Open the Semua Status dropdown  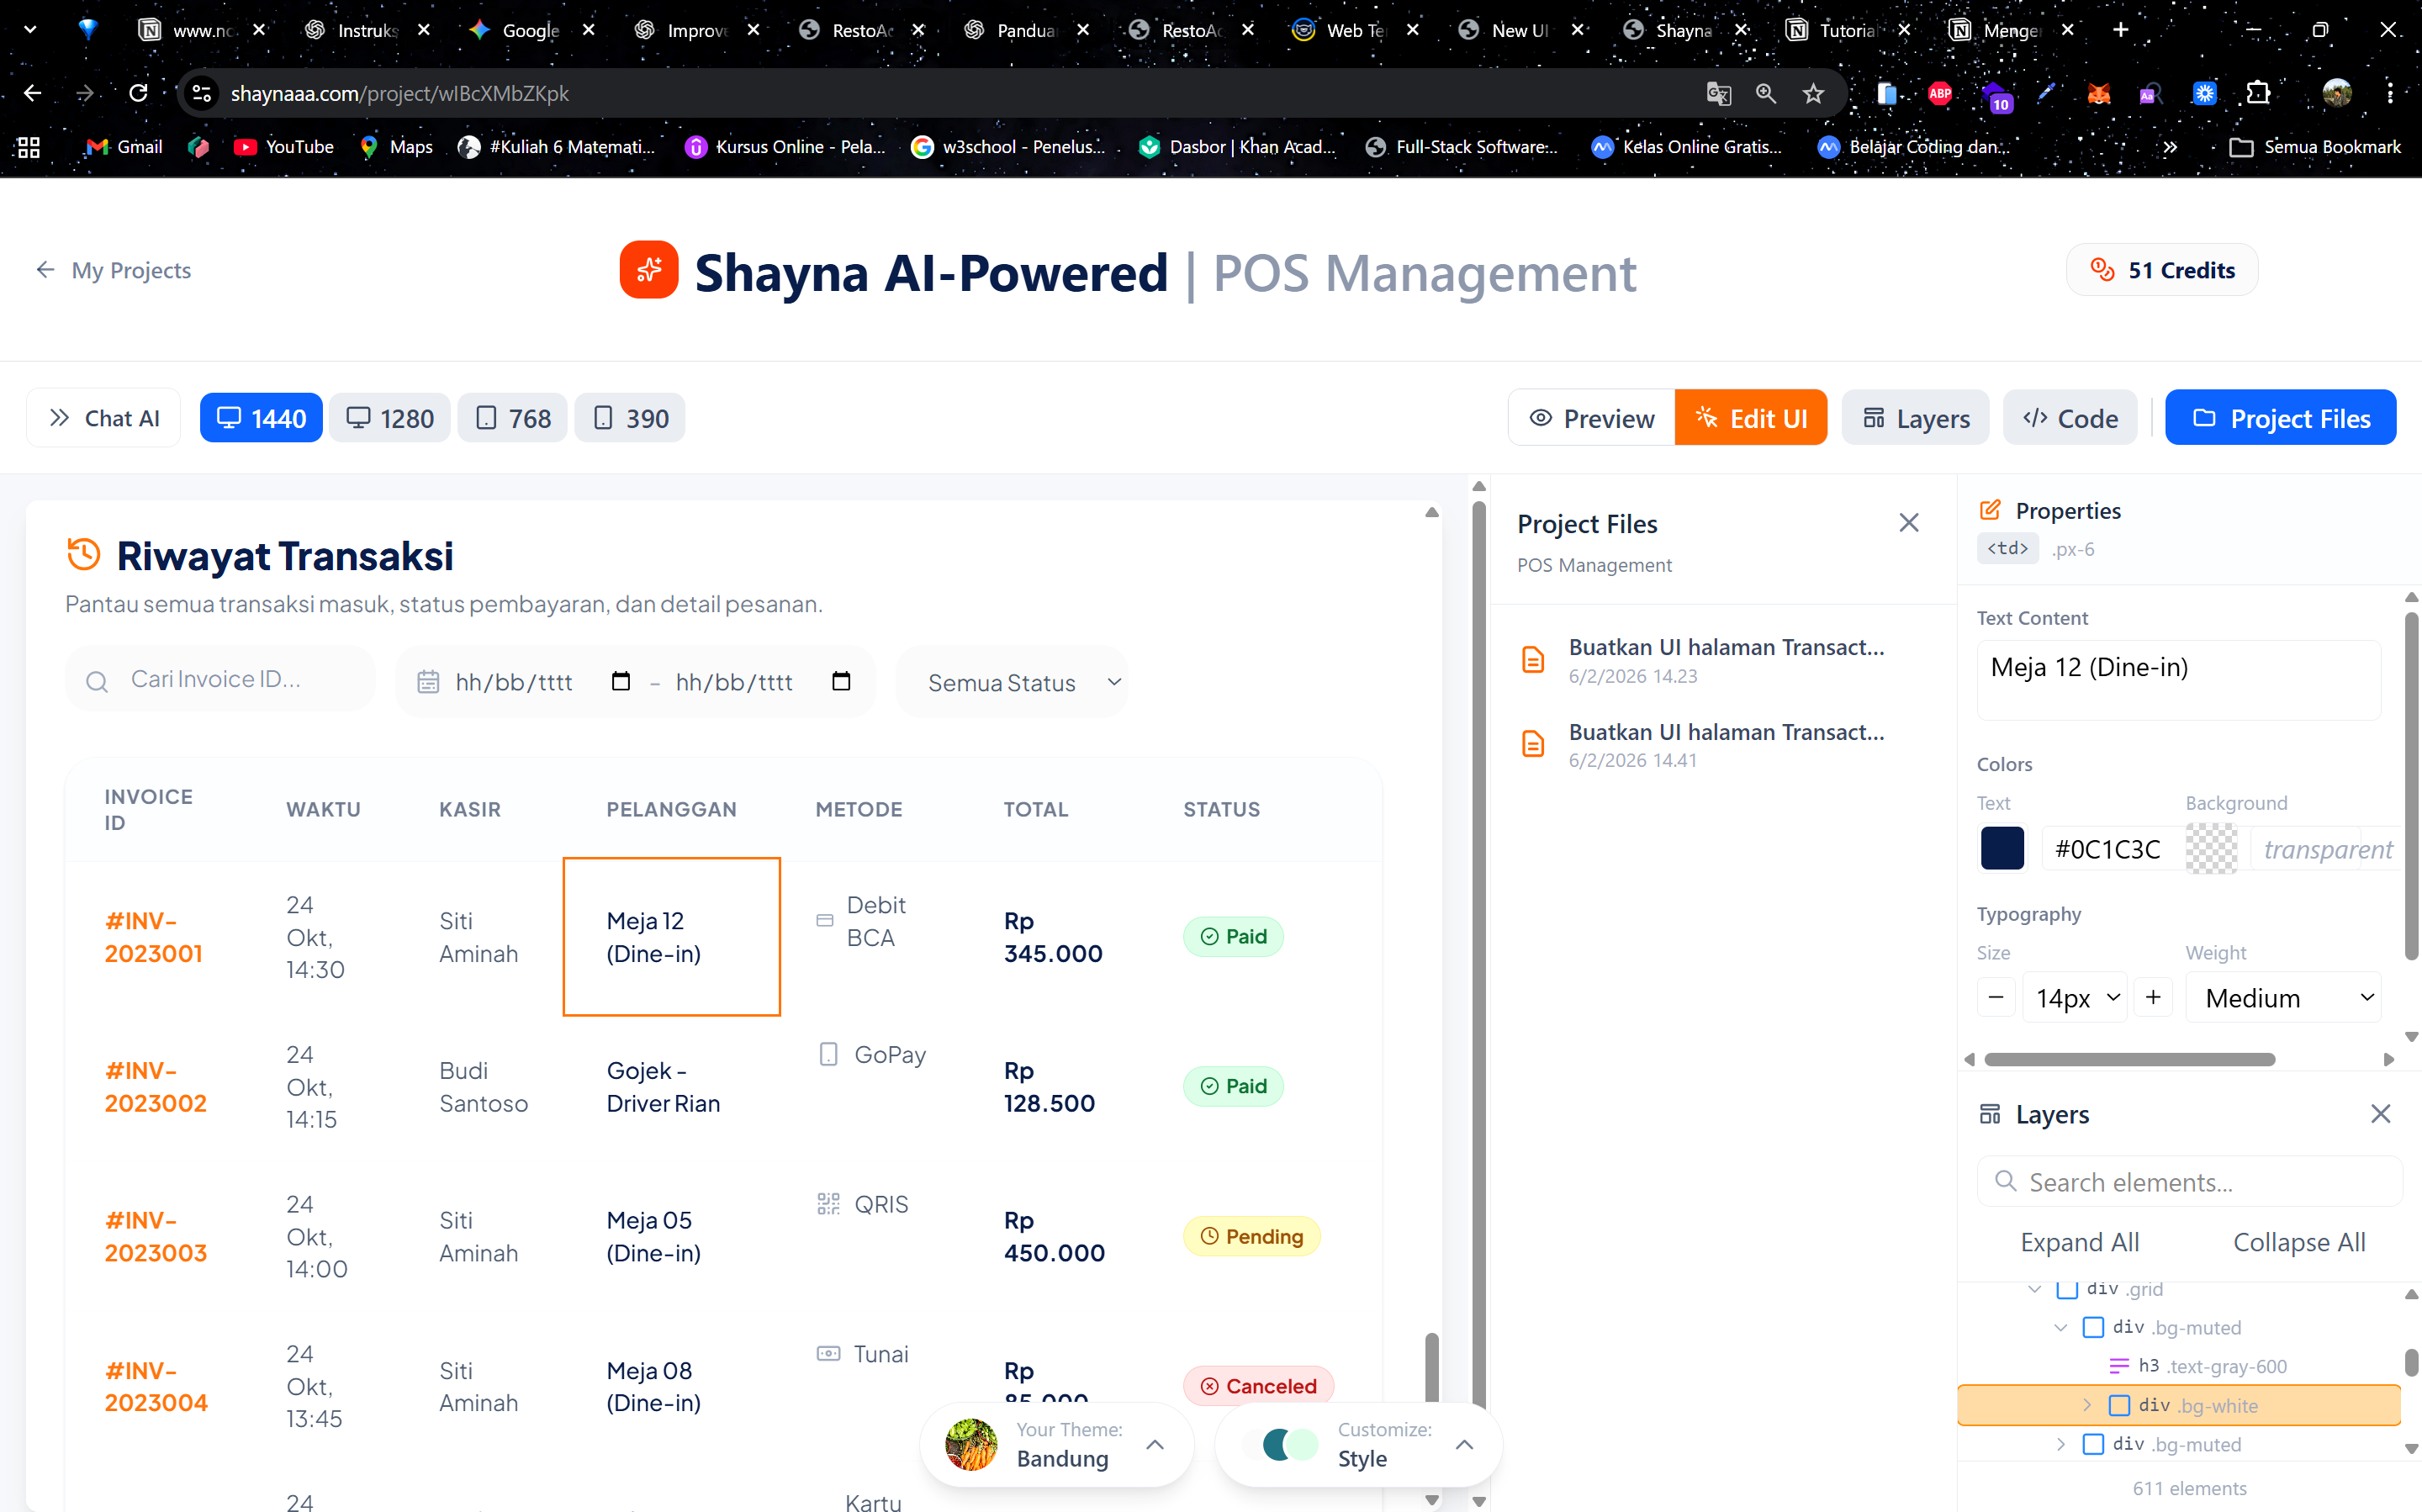click(1012, 681)
